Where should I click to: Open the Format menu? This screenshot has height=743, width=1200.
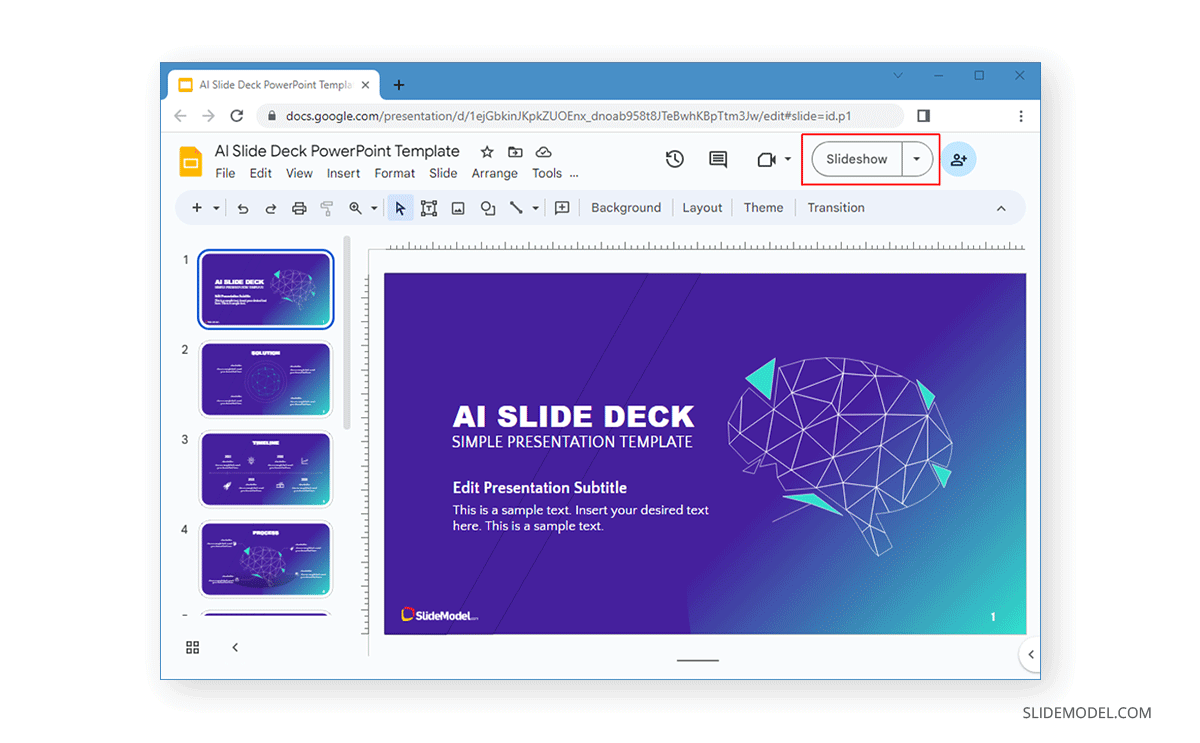pos(394,172)
